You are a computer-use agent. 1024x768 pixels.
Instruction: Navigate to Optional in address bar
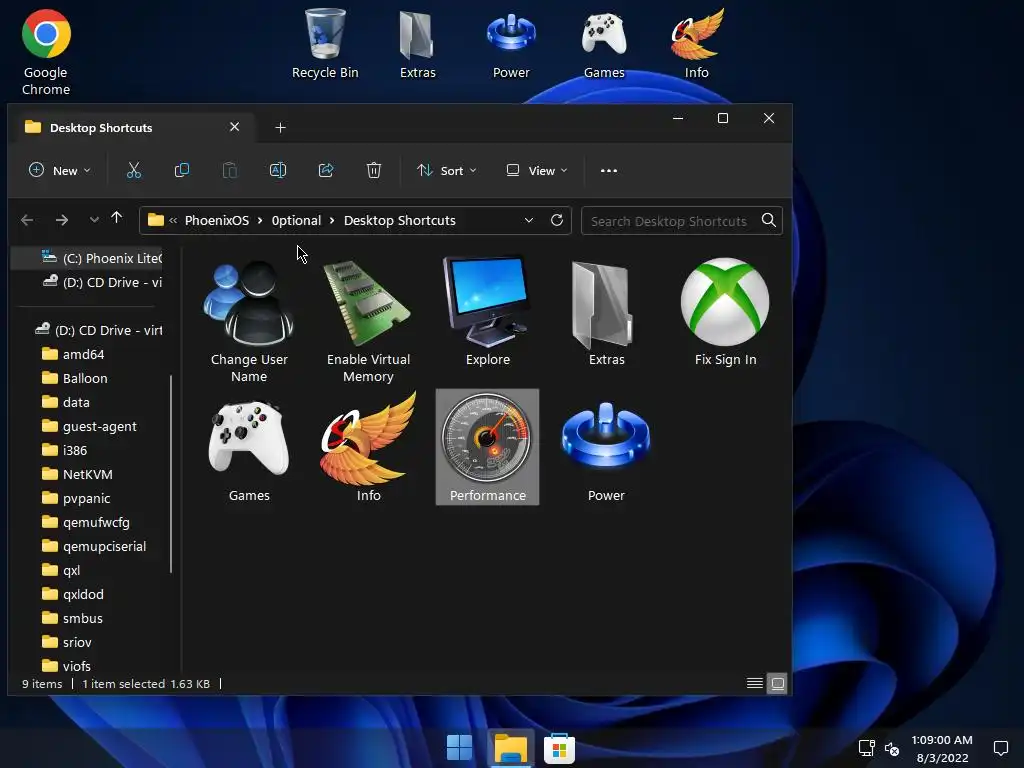pyautogui.click(x=296, y=221)
